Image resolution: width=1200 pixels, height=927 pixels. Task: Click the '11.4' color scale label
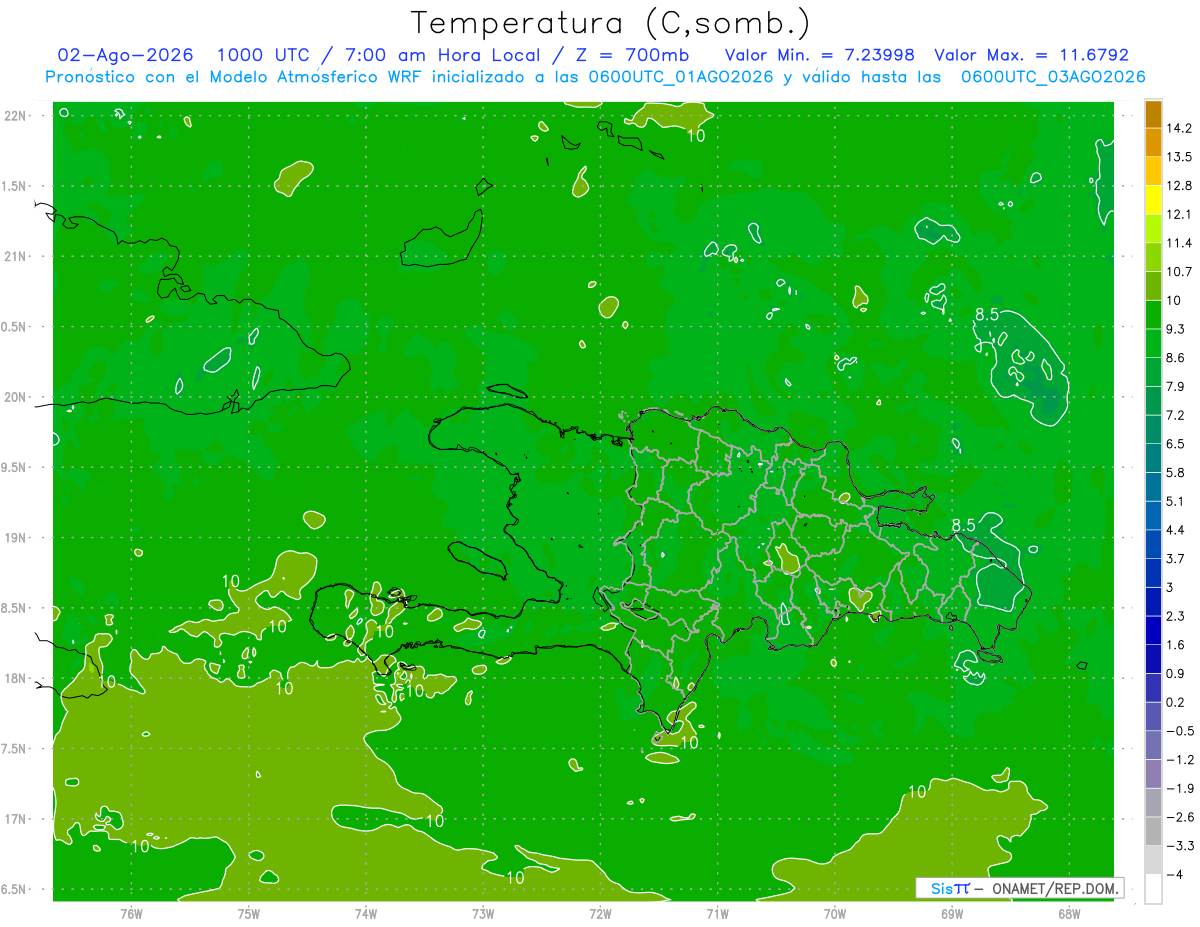click(1179, 243)
